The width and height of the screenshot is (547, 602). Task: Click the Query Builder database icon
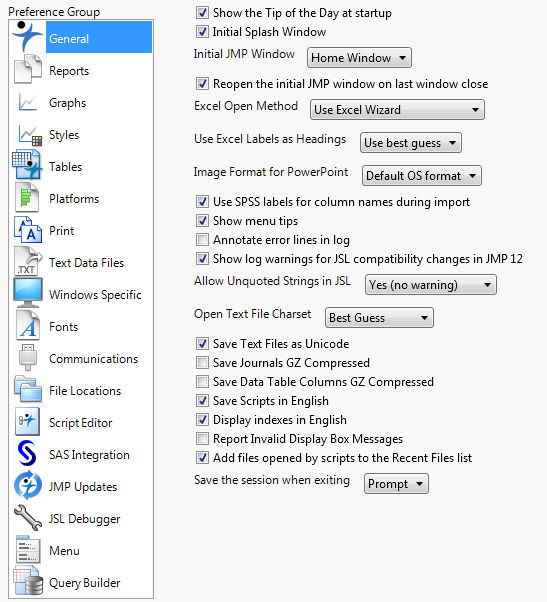tap(28, 580)
